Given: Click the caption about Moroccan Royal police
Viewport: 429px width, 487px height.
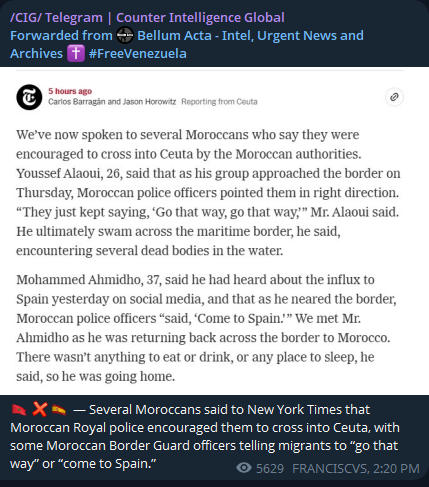Looking at the screenshot, I should click(x=205, y=436).
